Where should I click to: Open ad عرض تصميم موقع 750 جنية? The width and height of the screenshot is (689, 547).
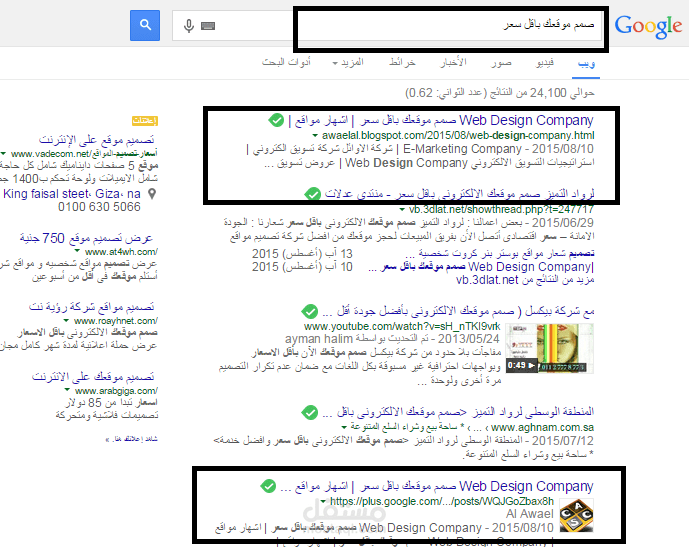tap(86, 238)
